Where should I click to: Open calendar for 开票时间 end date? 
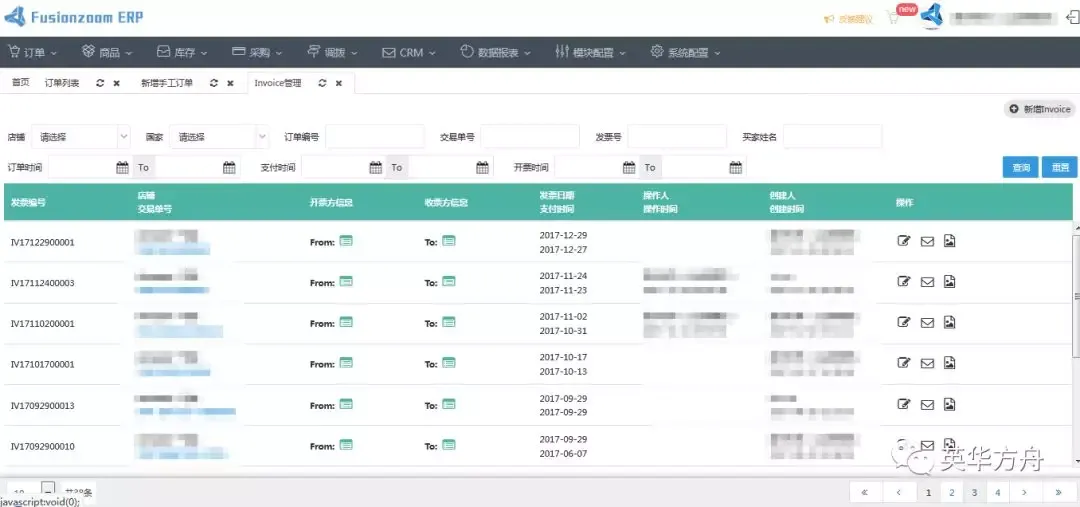click(x=735, y=167)
